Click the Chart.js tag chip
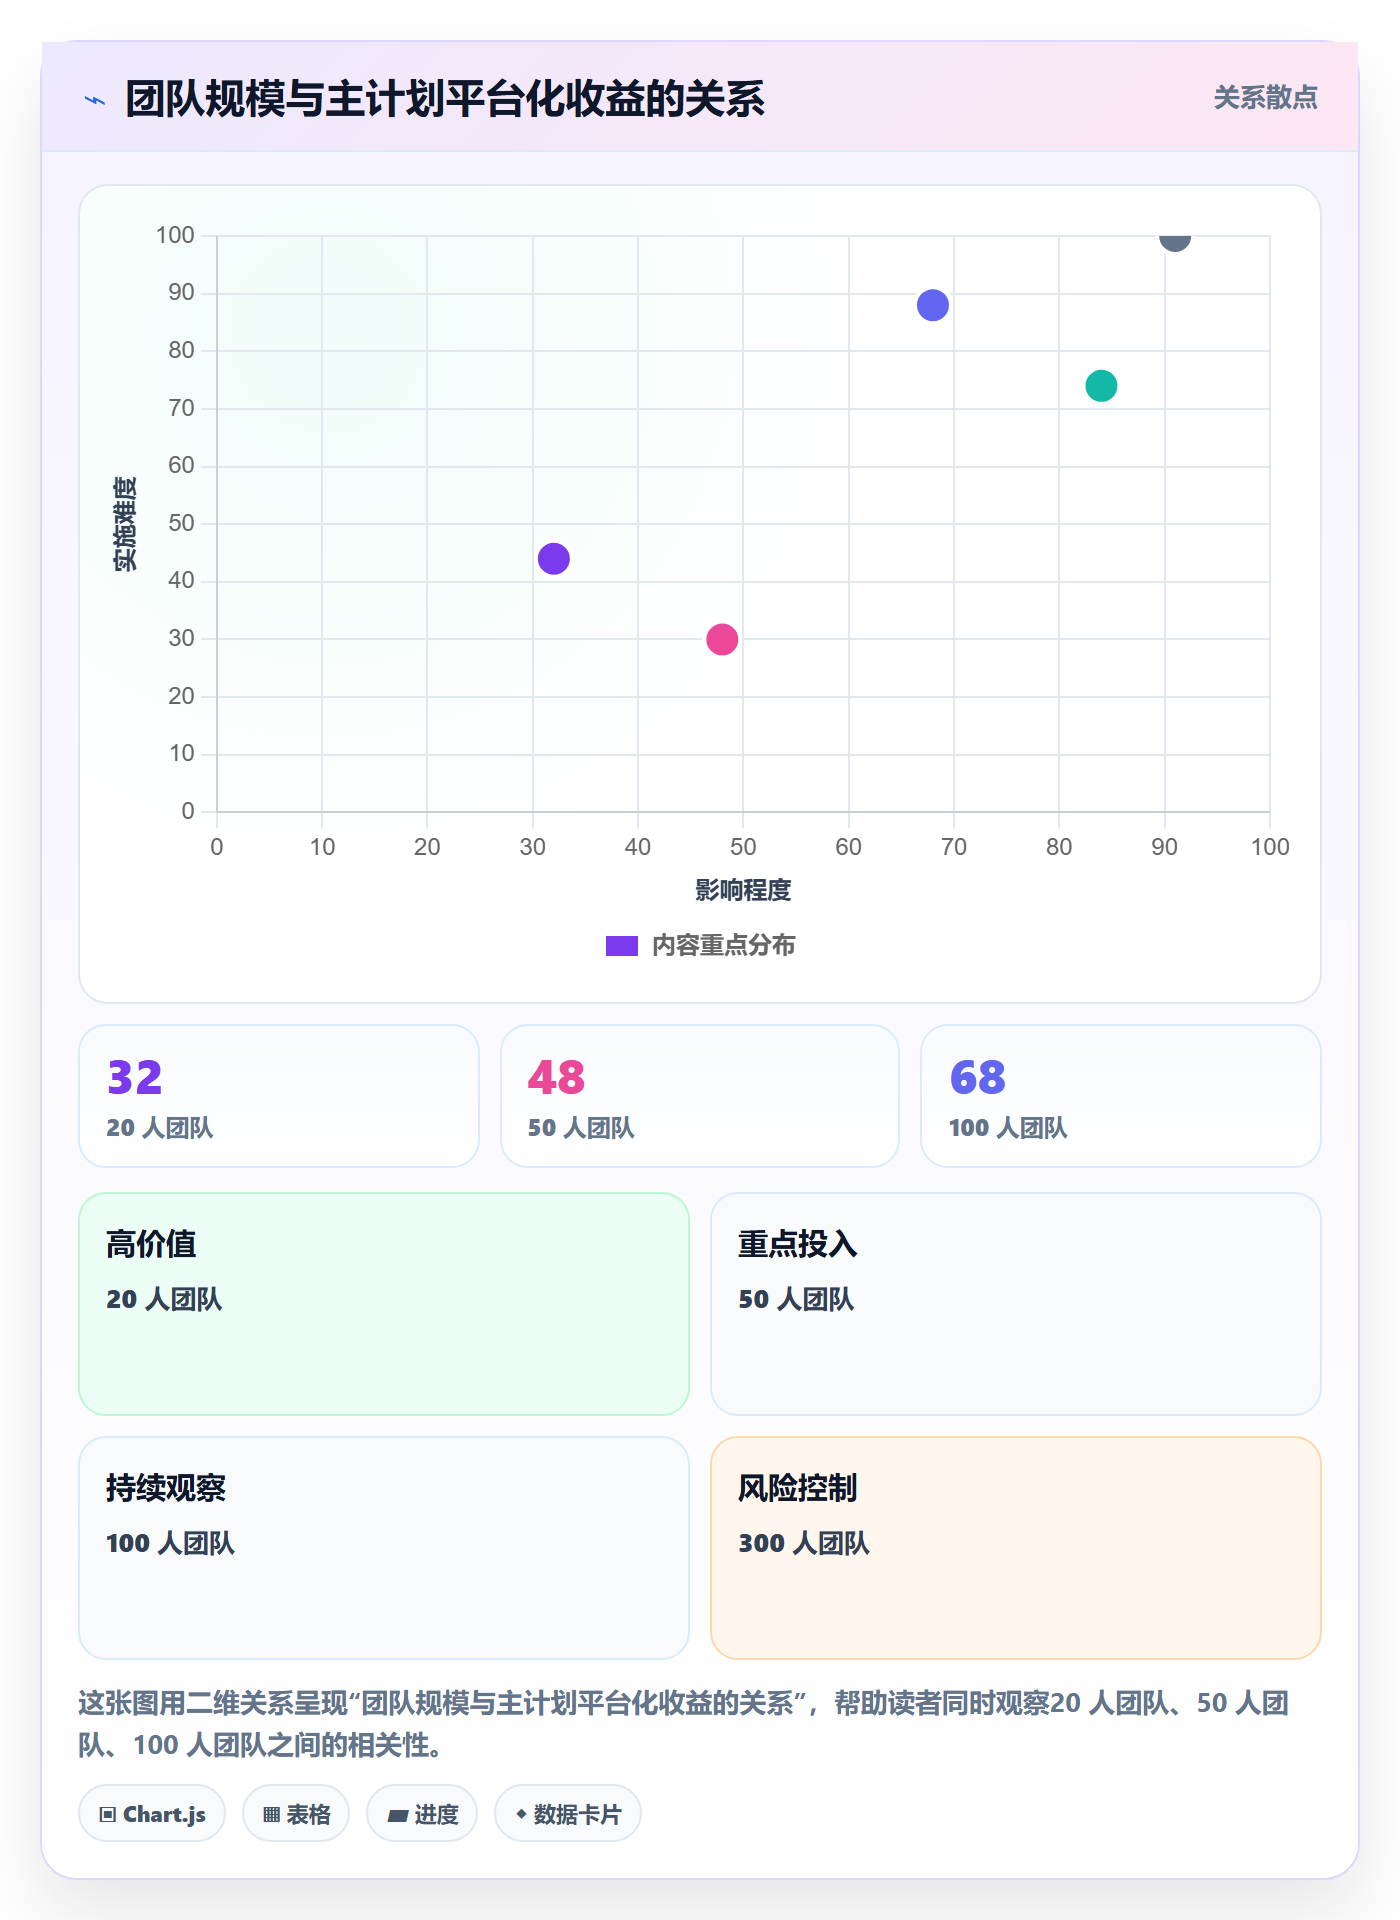 click(152, 1814)
